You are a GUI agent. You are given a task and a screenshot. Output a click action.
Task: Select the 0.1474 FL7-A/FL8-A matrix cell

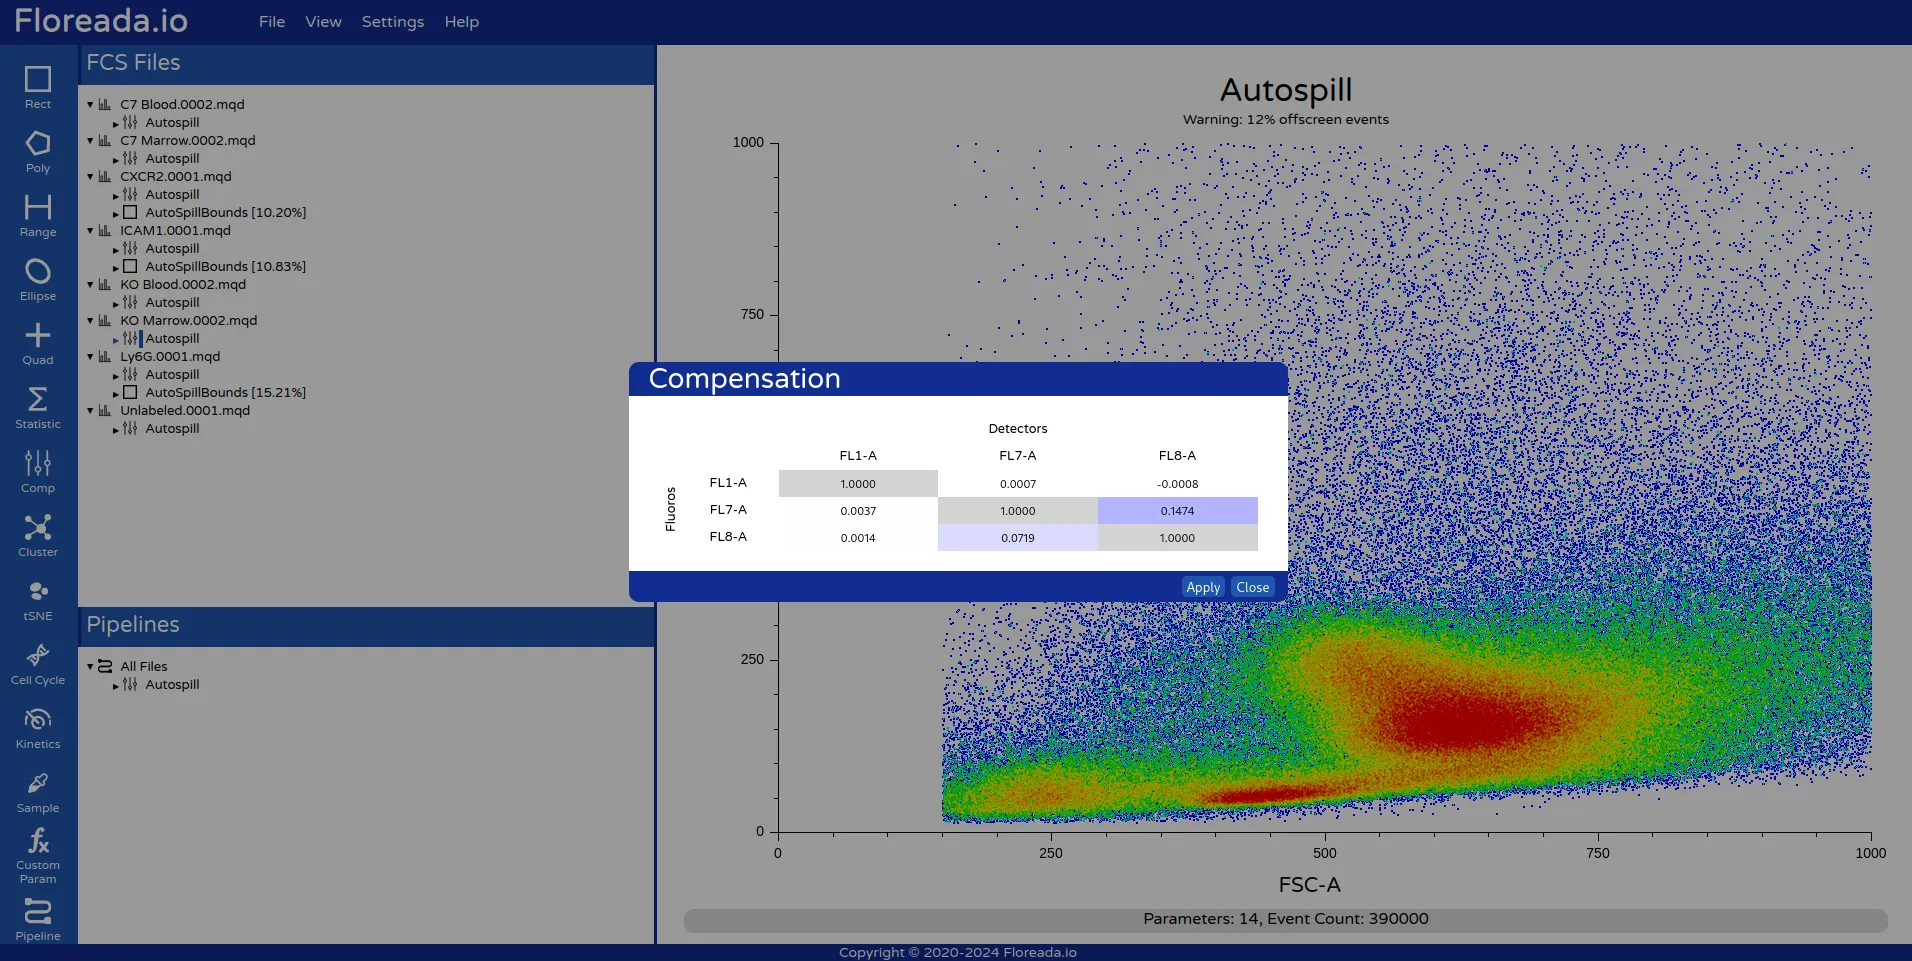click(x=1177, y=511)
